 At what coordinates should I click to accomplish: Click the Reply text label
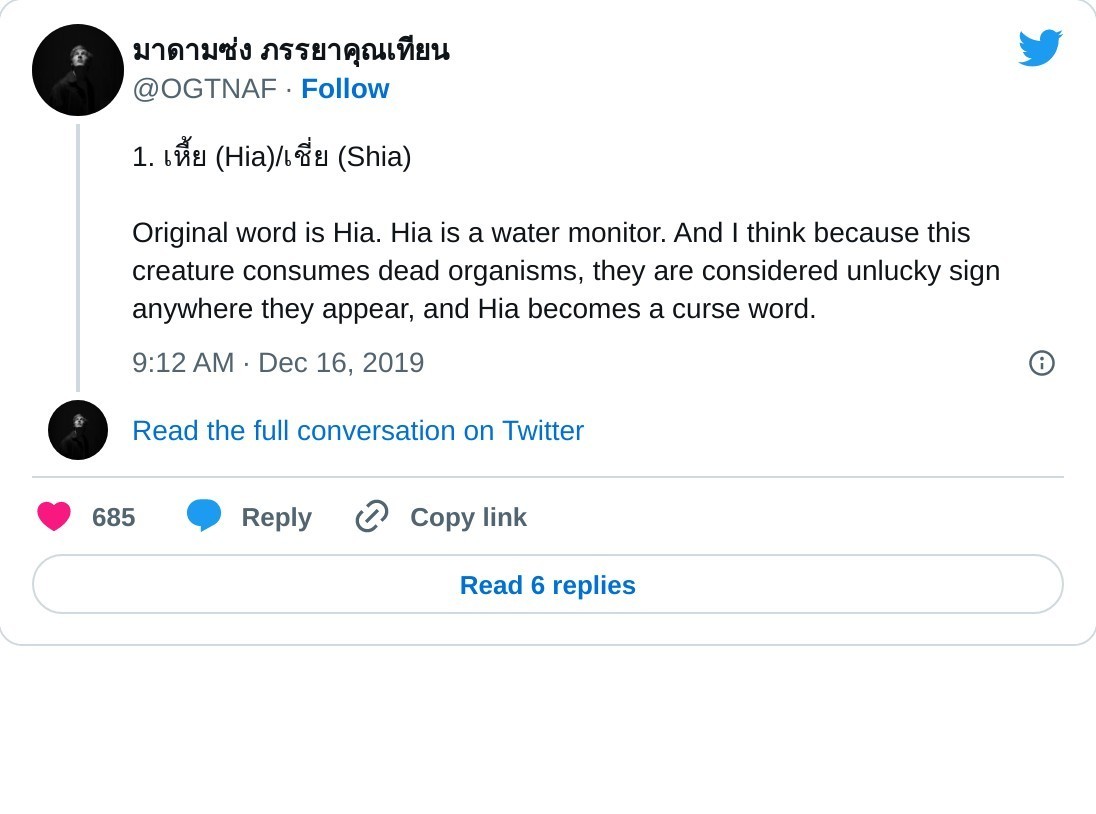(276, 517)
